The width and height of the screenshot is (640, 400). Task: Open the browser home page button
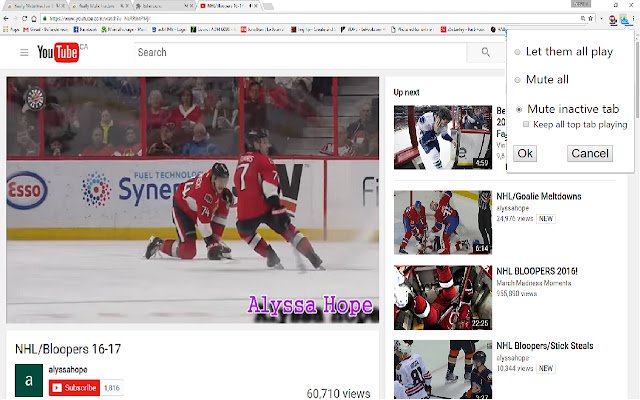[x=34, y=18]
